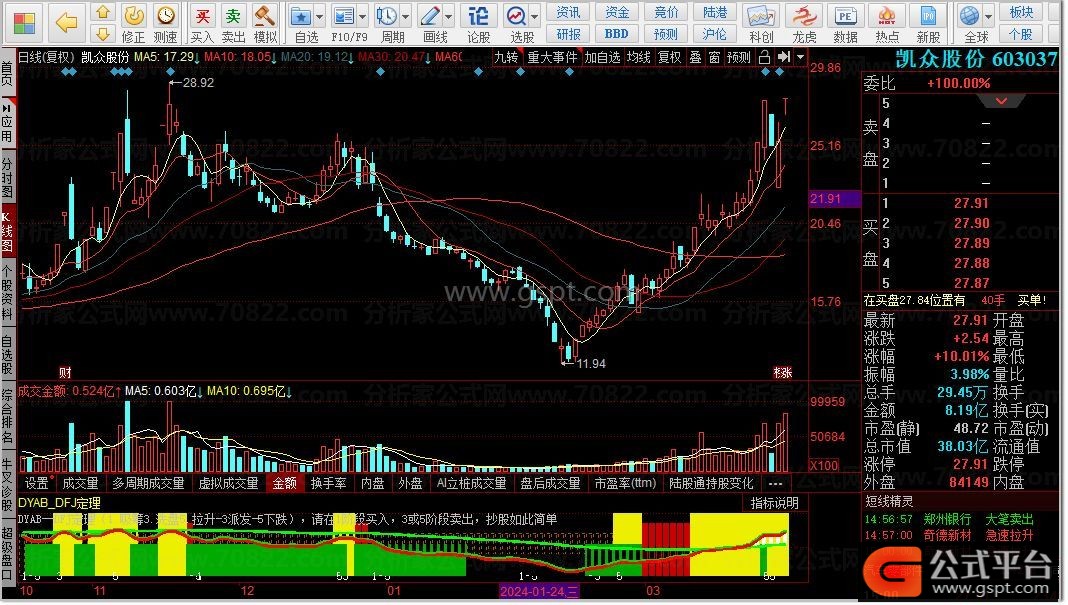
Task: Toggle 叠 overlay mode on chart
Action: pyautogui.click(x=695, y=57)
